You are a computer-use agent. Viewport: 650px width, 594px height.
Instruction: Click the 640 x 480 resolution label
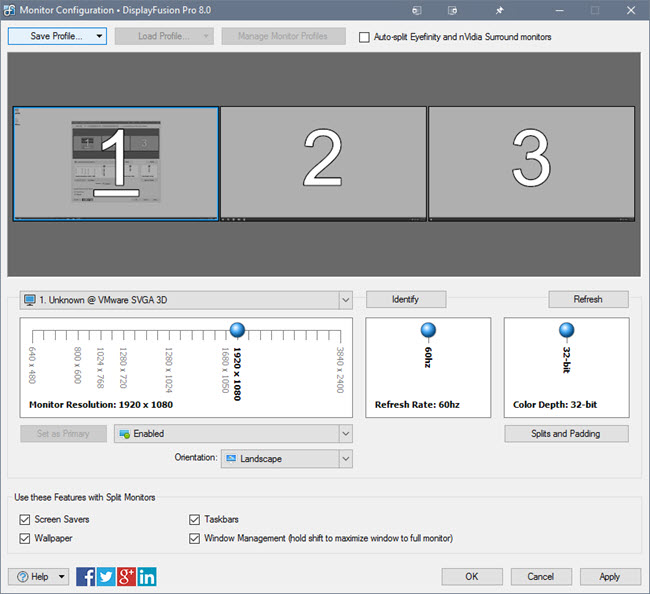click(32, 365)
